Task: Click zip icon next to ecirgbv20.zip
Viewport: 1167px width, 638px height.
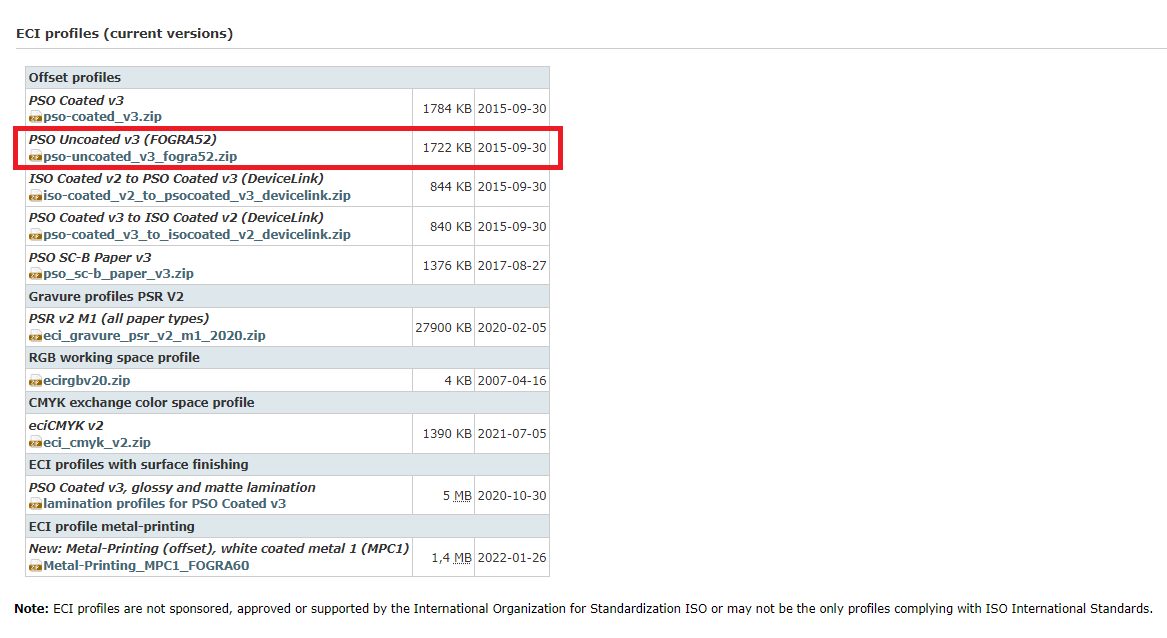Action: 35,381
